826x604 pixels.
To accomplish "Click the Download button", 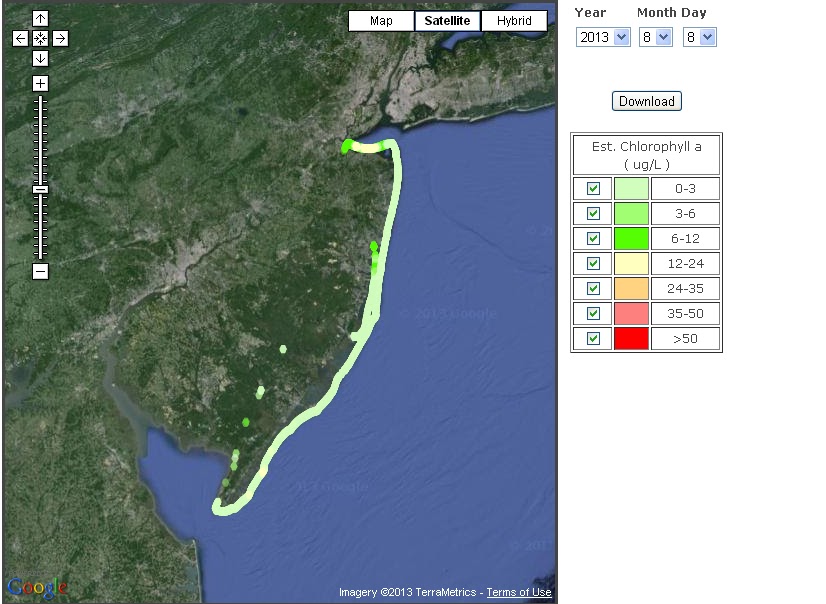I will pos(646,101).
